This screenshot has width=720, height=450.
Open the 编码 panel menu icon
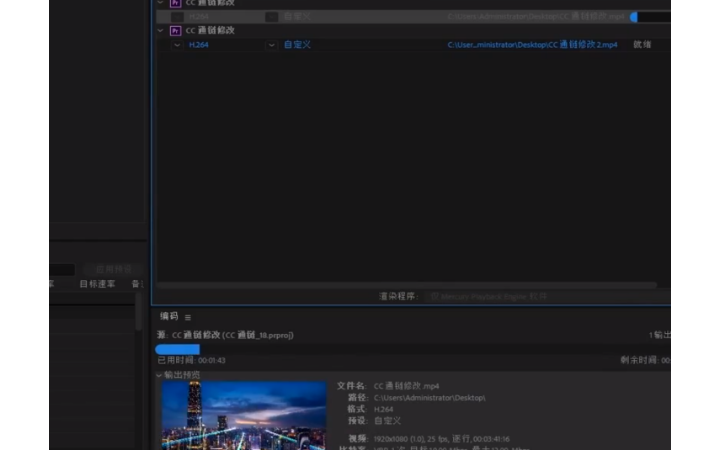coord(188,317)
